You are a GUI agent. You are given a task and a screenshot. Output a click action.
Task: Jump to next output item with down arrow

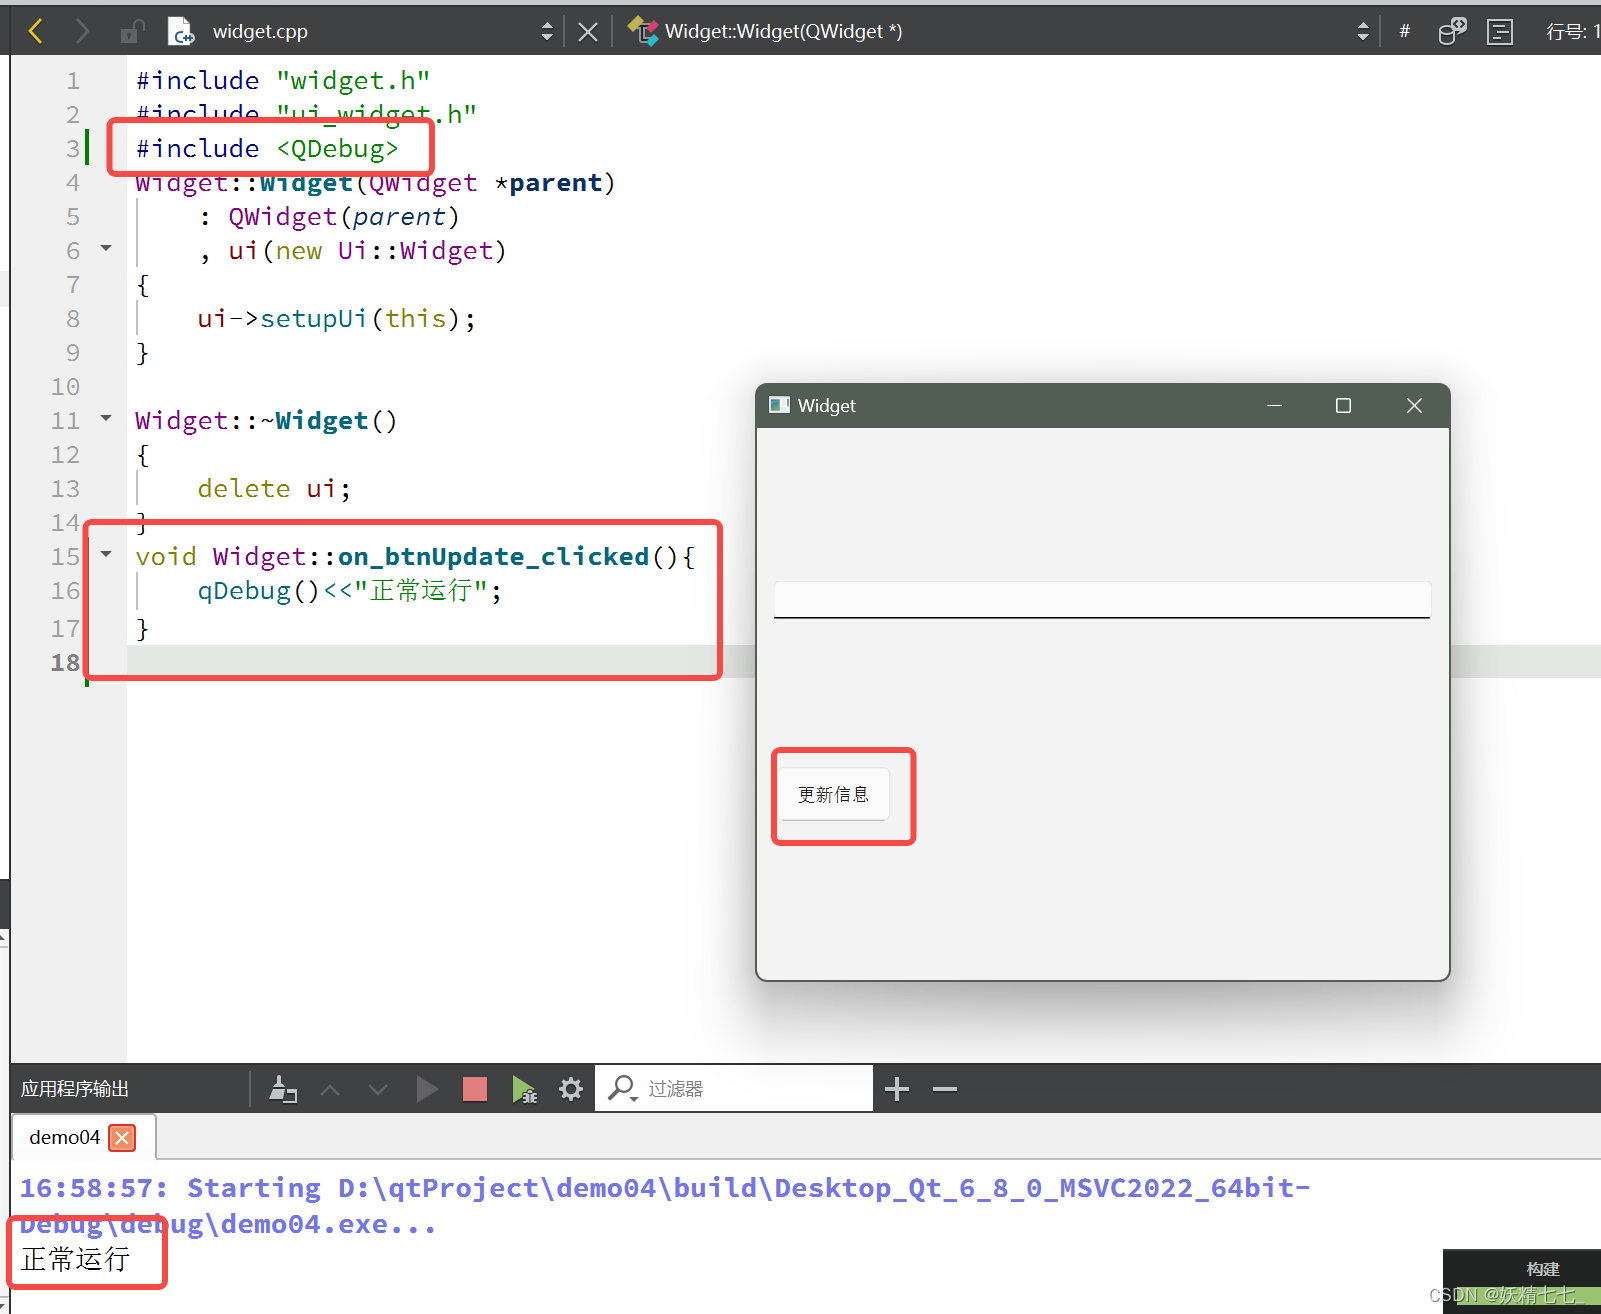pyautogui.click(x=378, y=1089)
